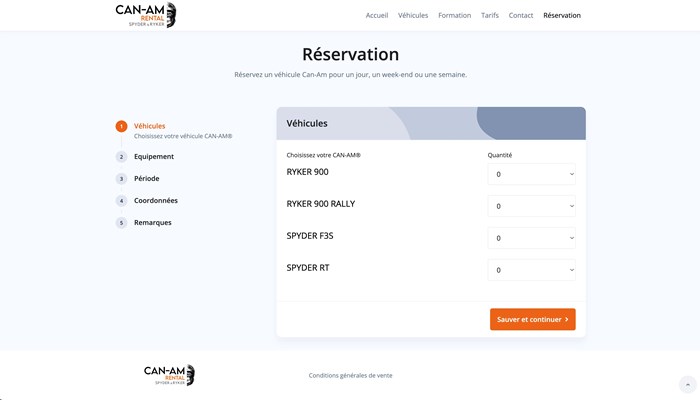
Task: Click the Réservation page heading
Action: click(350, 54)
